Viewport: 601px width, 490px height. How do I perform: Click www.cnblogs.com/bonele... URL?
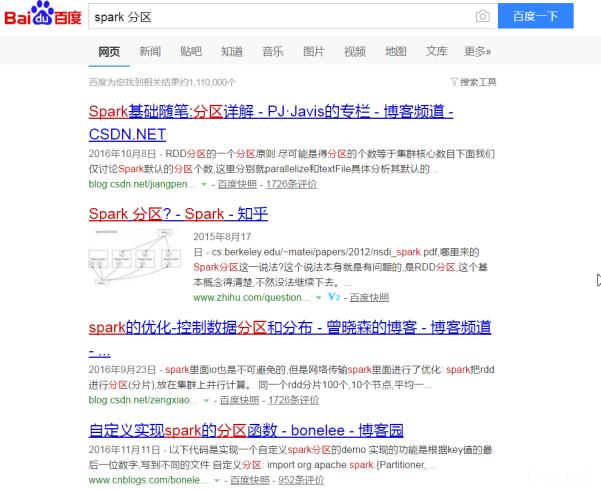148,480
